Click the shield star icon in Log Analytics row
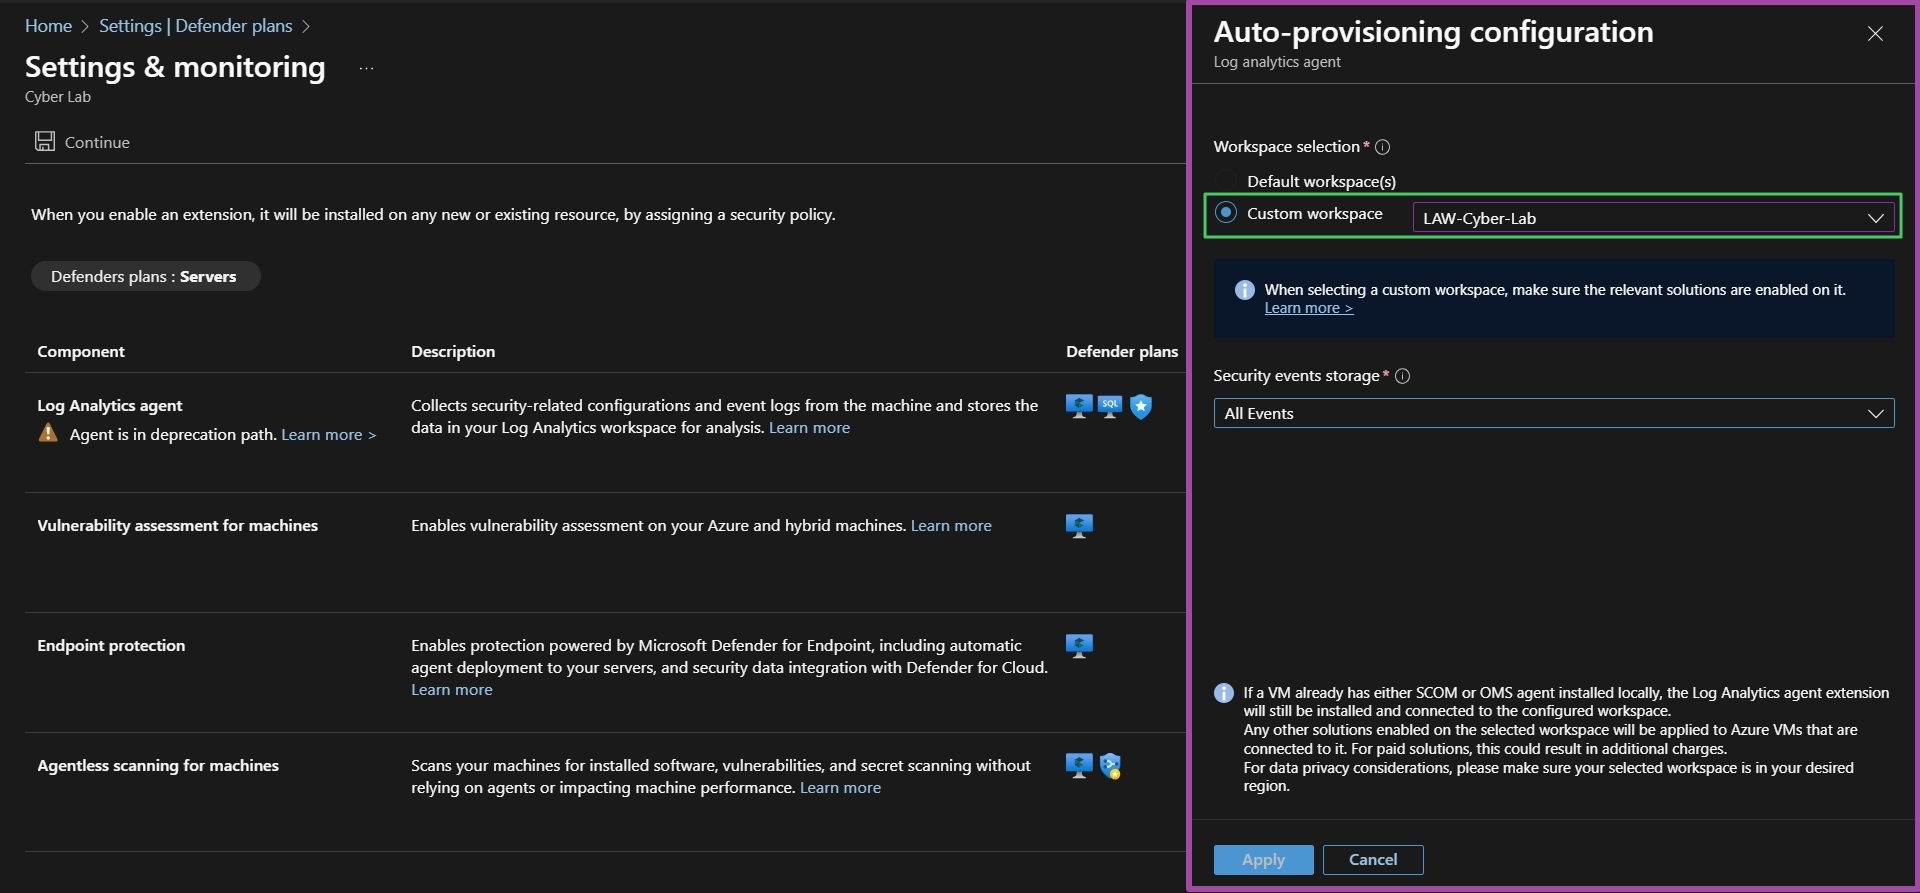 tap(1141, 406)
